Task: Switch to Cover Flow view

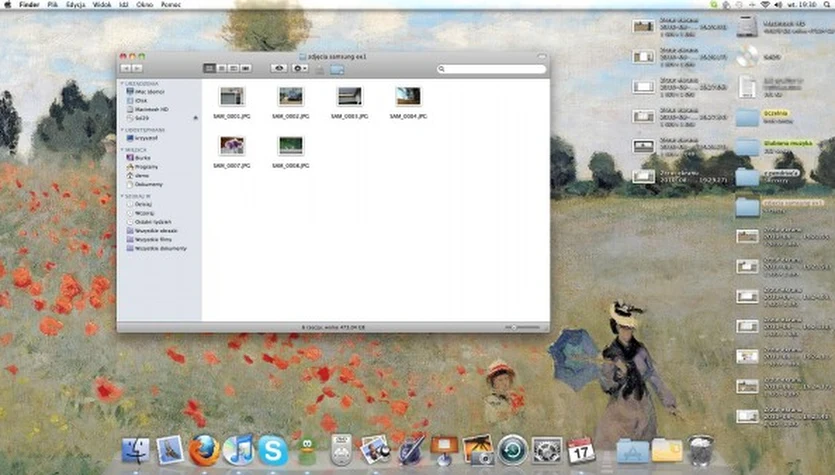Action: point(245,68)
